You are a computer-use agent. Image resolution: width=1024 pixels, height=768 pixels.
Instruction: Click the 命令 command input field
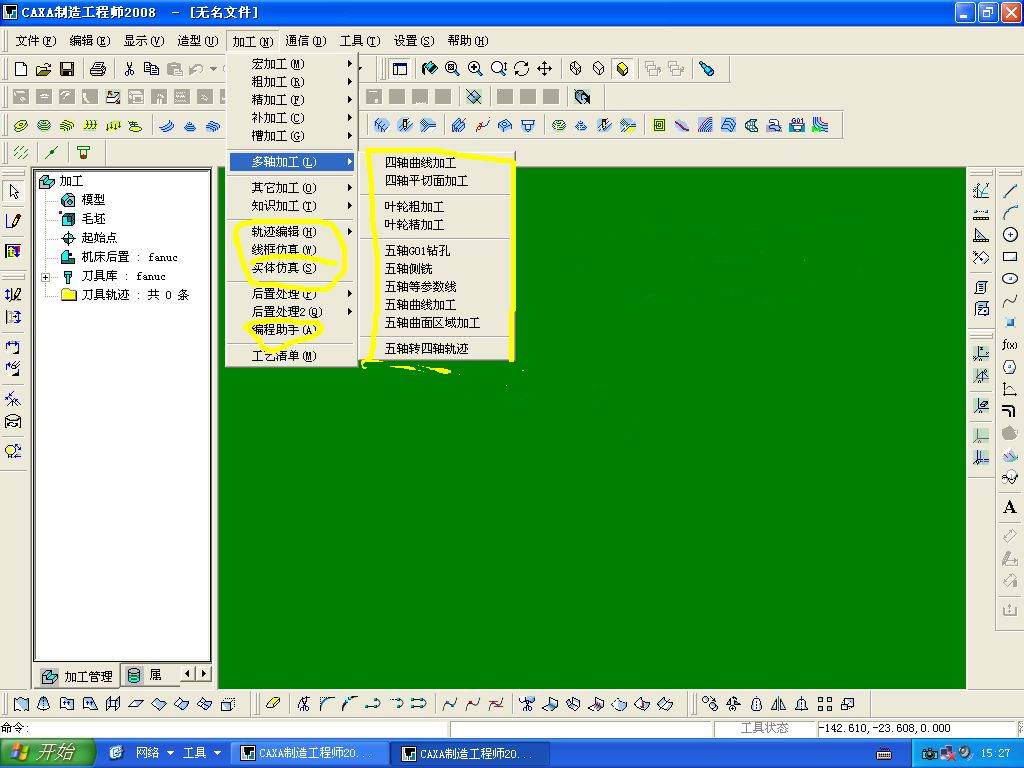click(x=238, y=728)
